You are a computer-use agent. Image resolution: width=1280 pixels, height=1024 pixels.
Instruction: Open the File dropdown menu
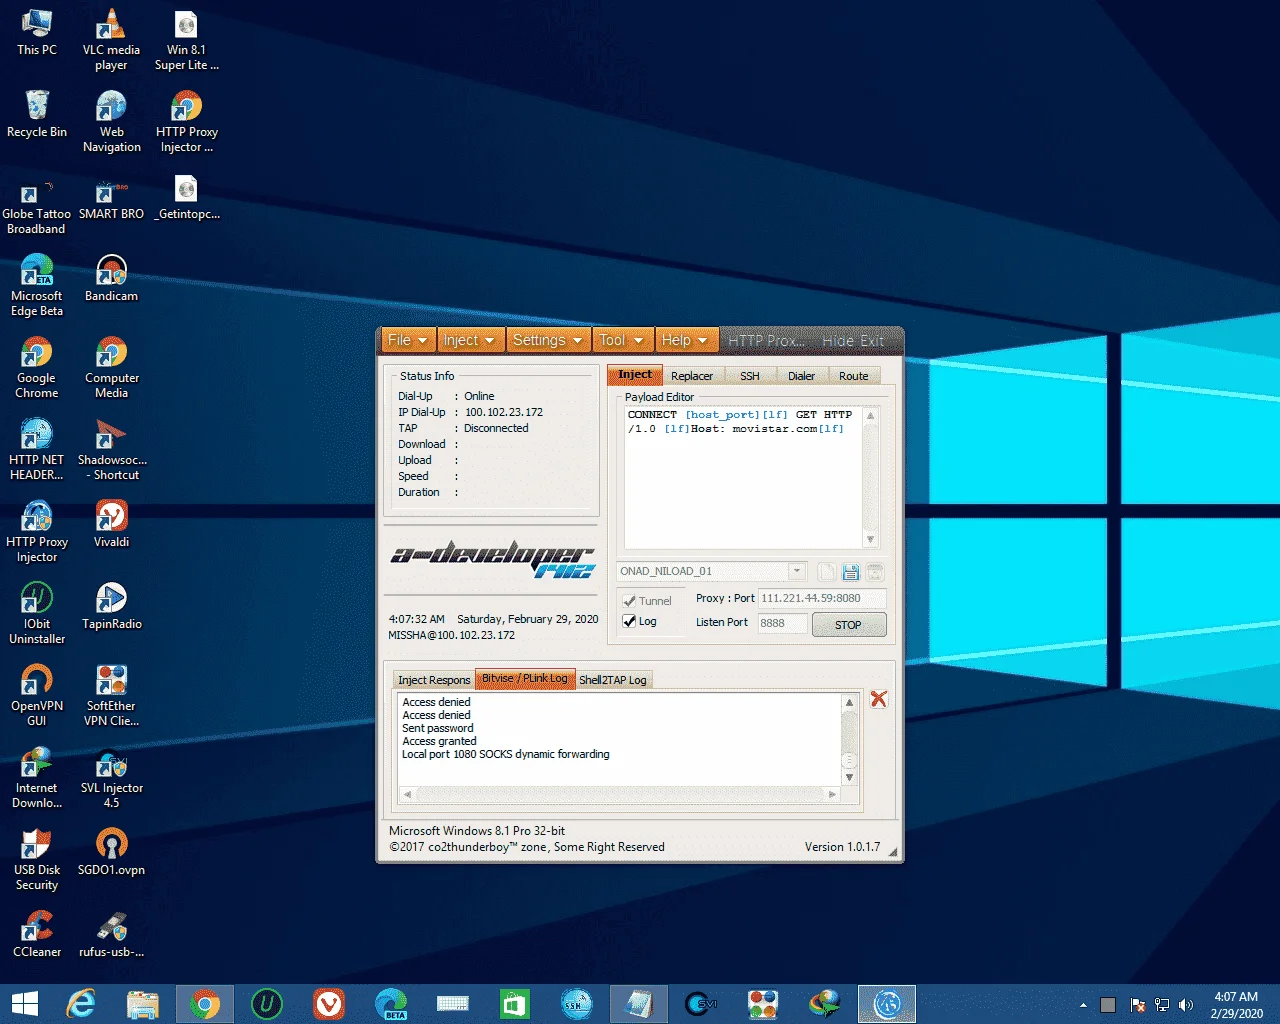[407, 340]
